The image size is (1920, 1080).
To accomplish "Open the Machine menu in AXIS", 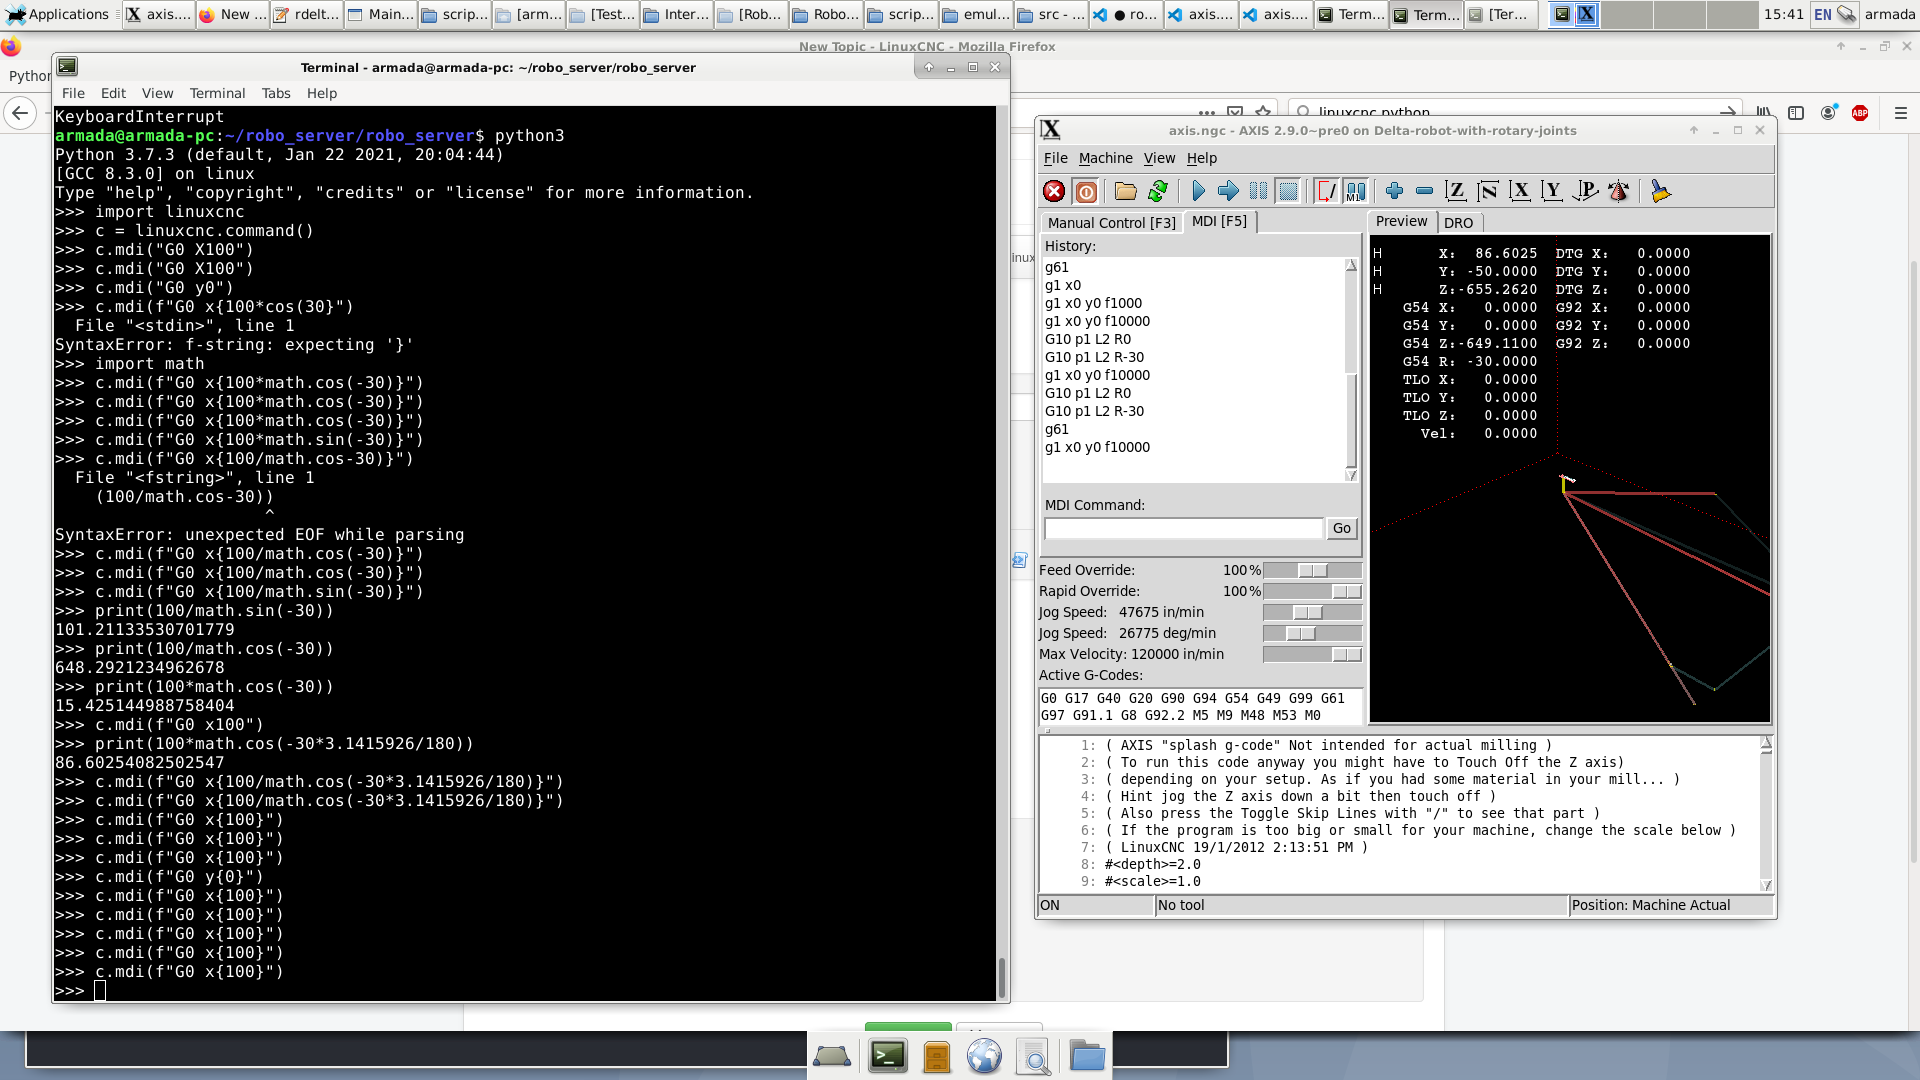I will (1105, 158).
